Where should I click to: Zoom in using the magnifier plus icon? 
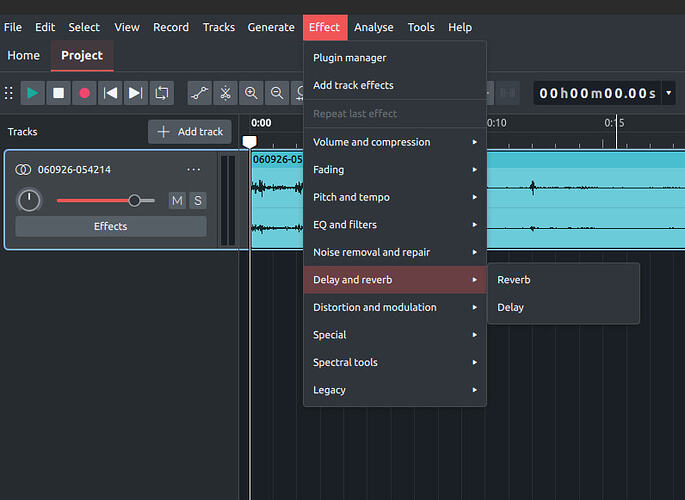click(251, 93)
